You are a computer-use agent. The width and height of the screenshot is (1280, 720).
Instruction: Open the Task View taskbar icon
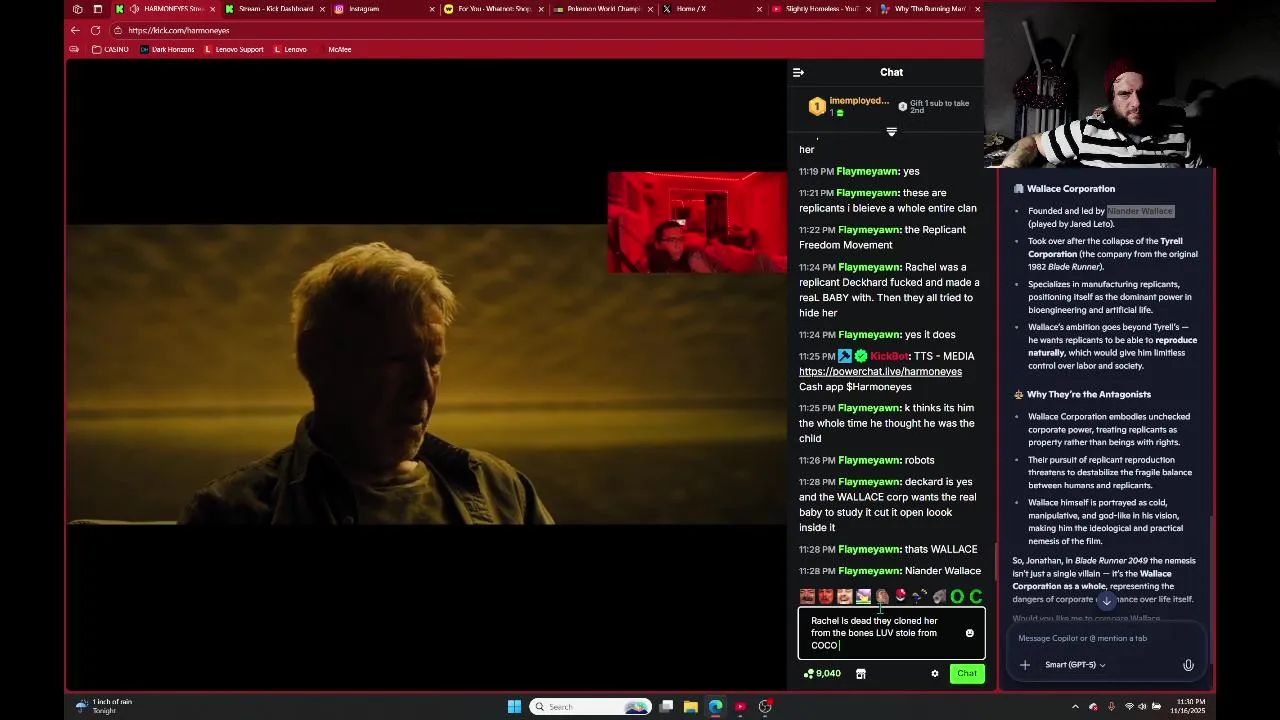(666, 707)
